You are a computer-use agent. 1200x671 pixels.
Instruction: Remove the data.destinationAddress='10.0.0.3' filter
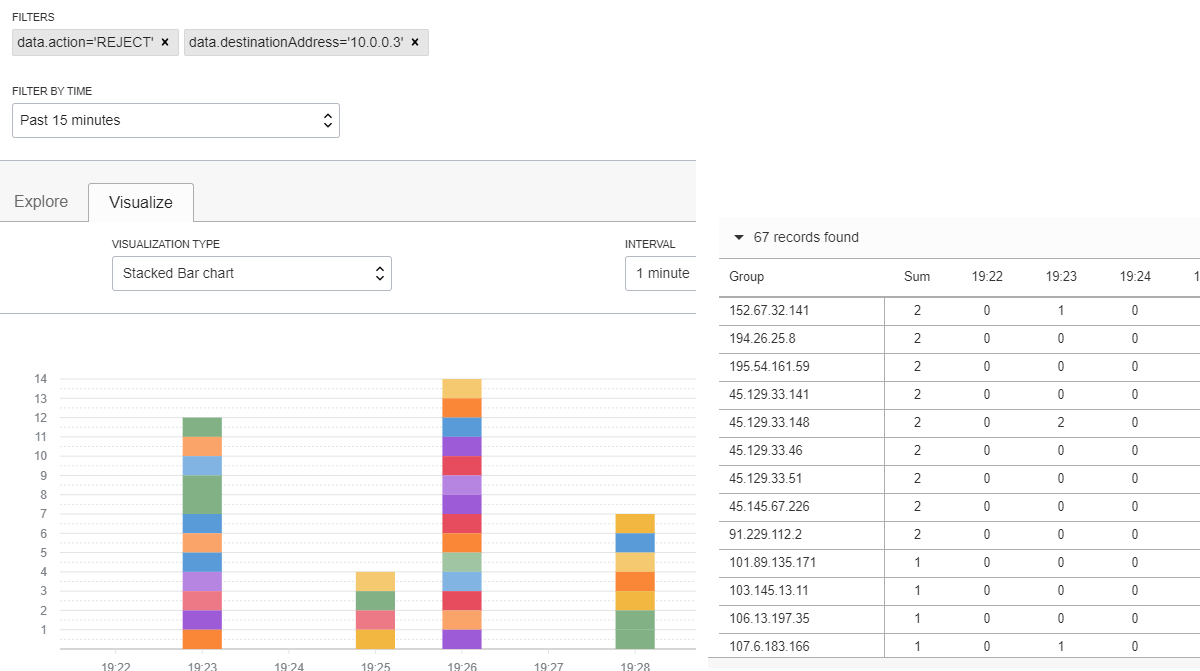click(415, 42)
